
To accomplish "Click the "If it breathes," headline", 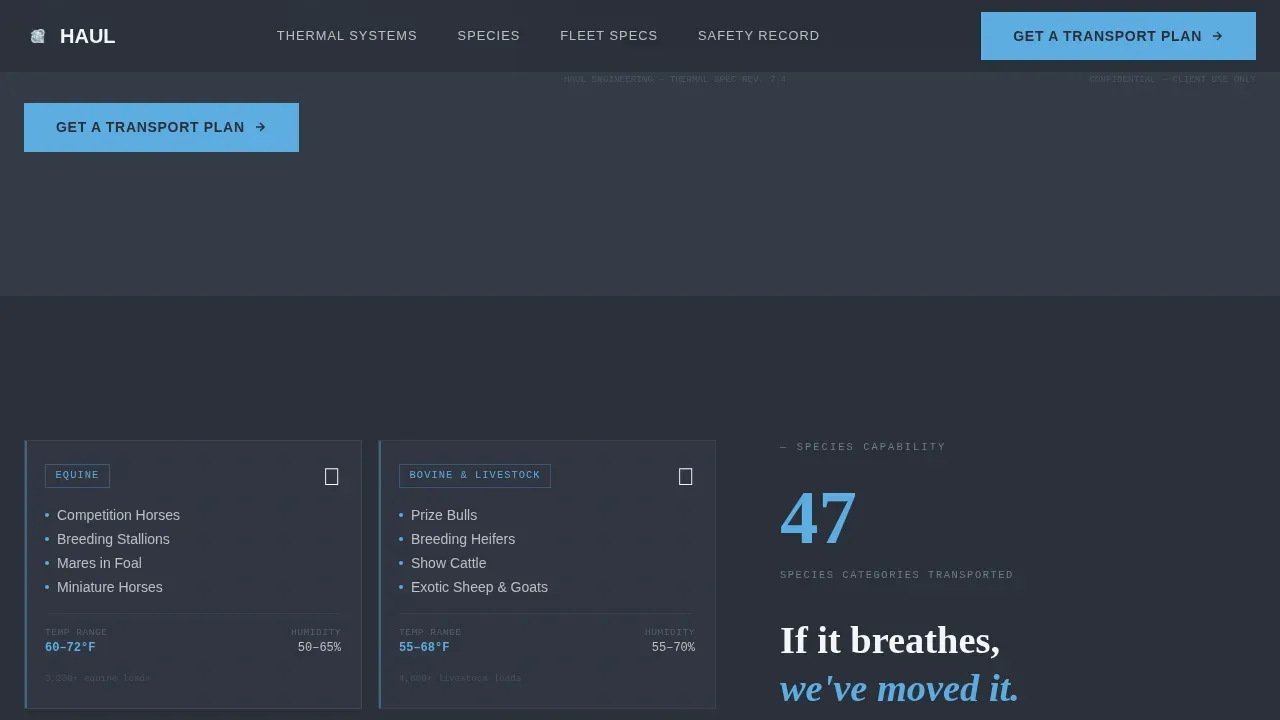I will pyautogui.click(x=890, y=641).
